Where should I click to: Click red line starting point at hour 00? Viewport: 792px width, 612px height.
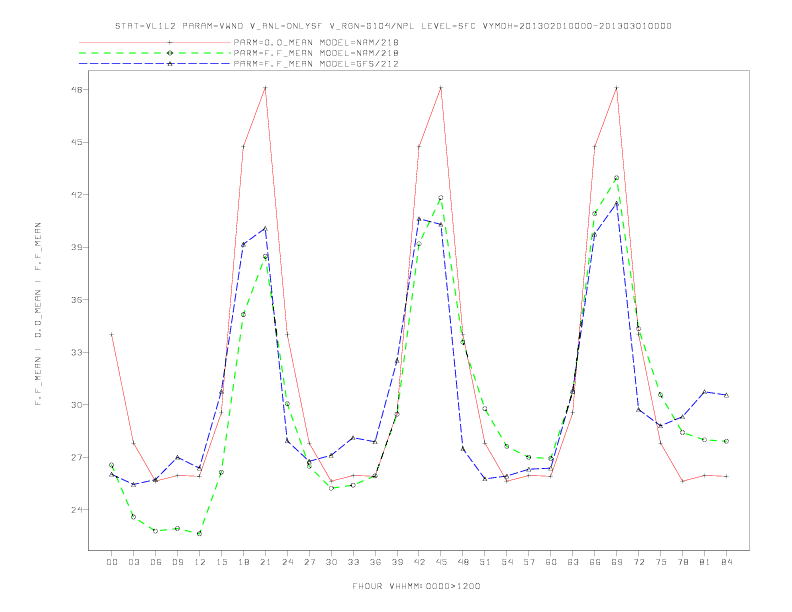pos(112,334)
